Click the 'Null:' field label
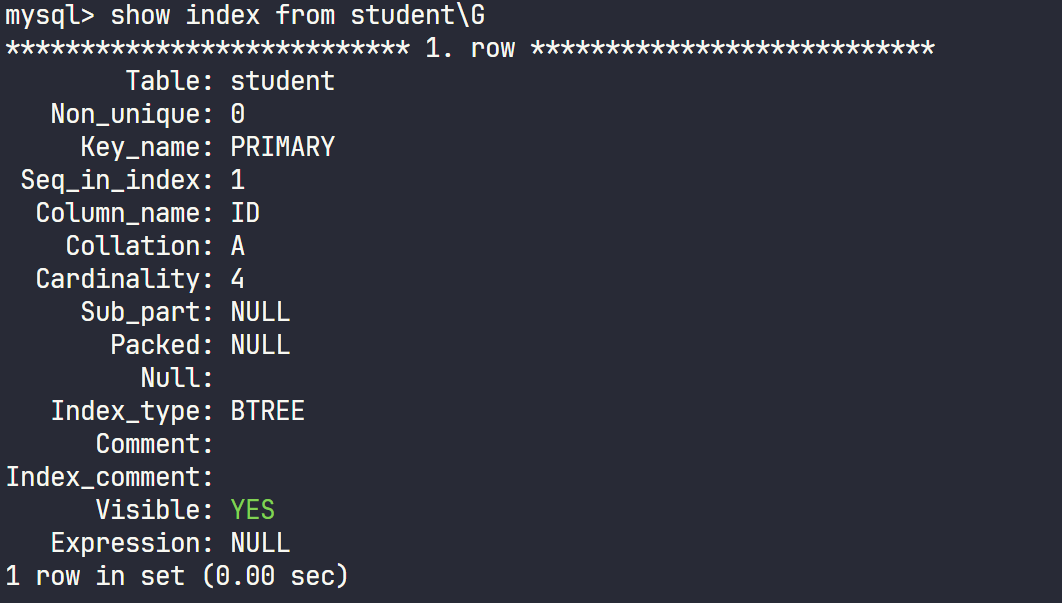This screenshot has height=603, width=1062. click(x=177, y=378)
